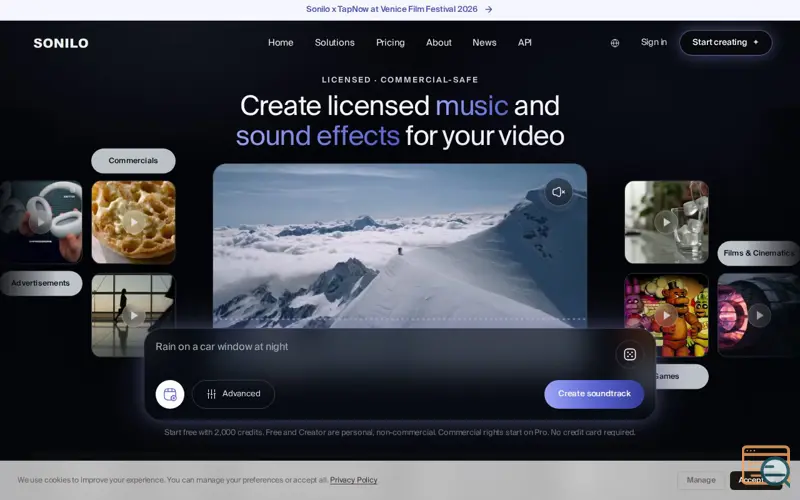The image size is (800, 500).
Task: Select the Films & Cinematics tag
Action: pyautogui.click(x=759, y=253)
